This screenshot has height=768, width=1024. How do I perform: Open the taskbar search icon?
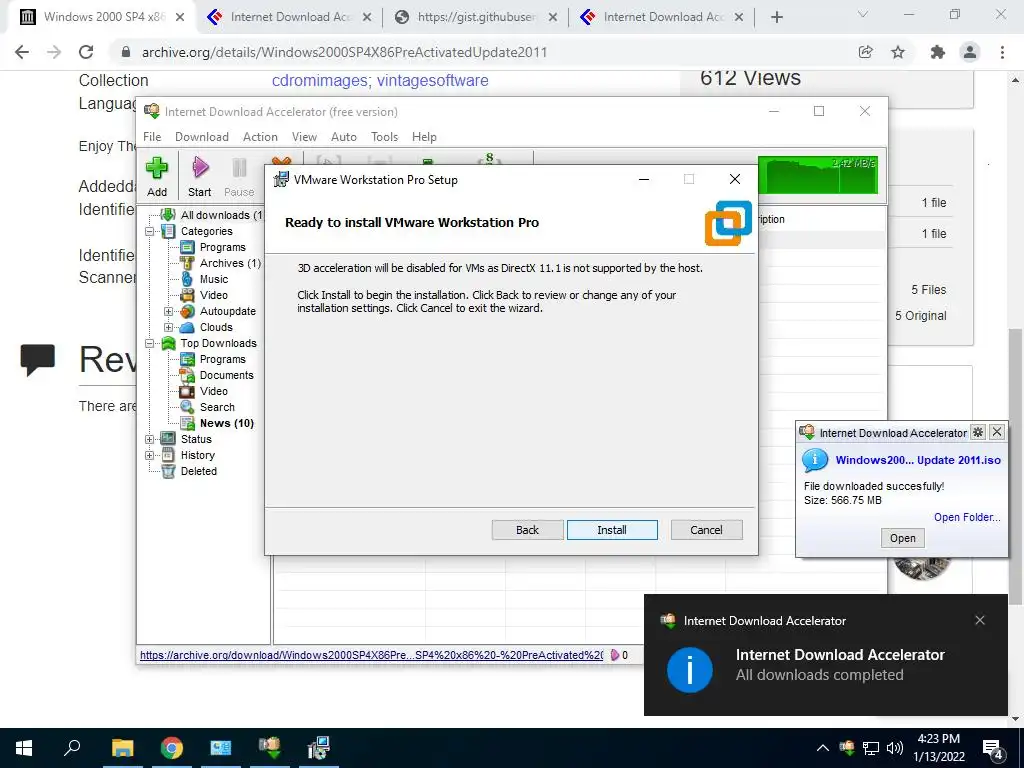pyautogui.click(x=72, y=747)
